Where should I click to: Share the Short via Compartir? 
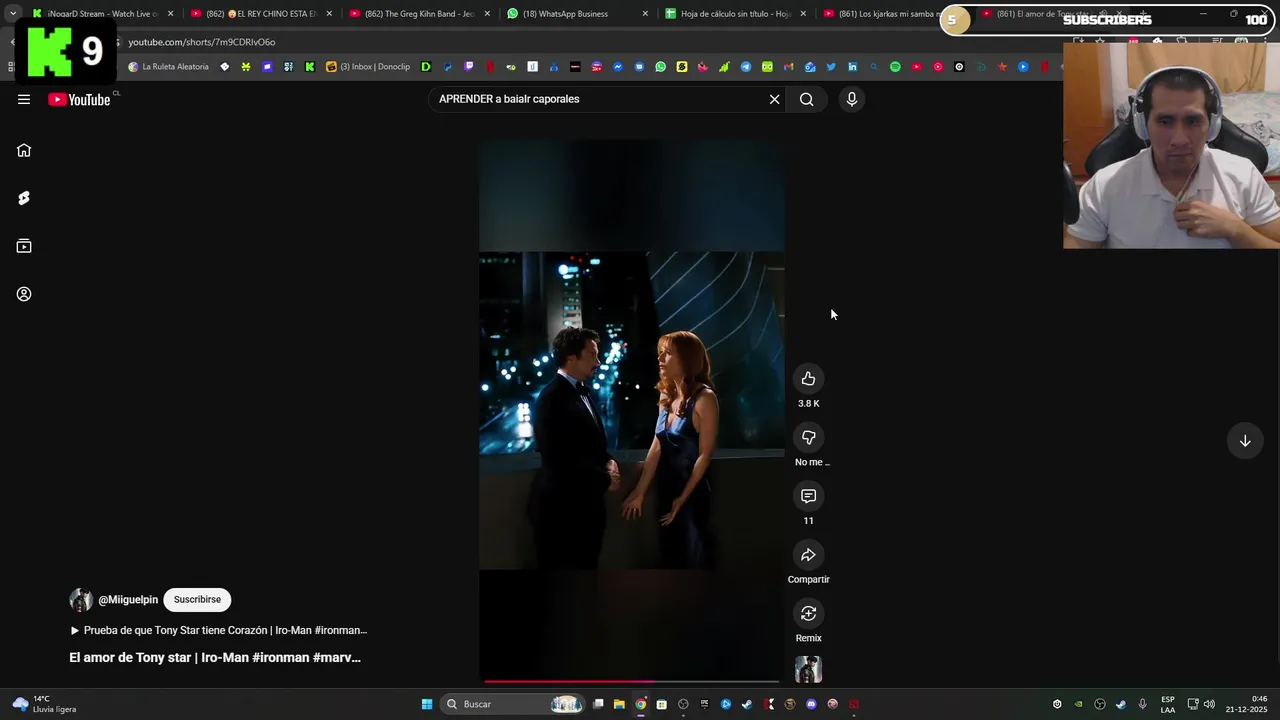[x=808, y=555]
